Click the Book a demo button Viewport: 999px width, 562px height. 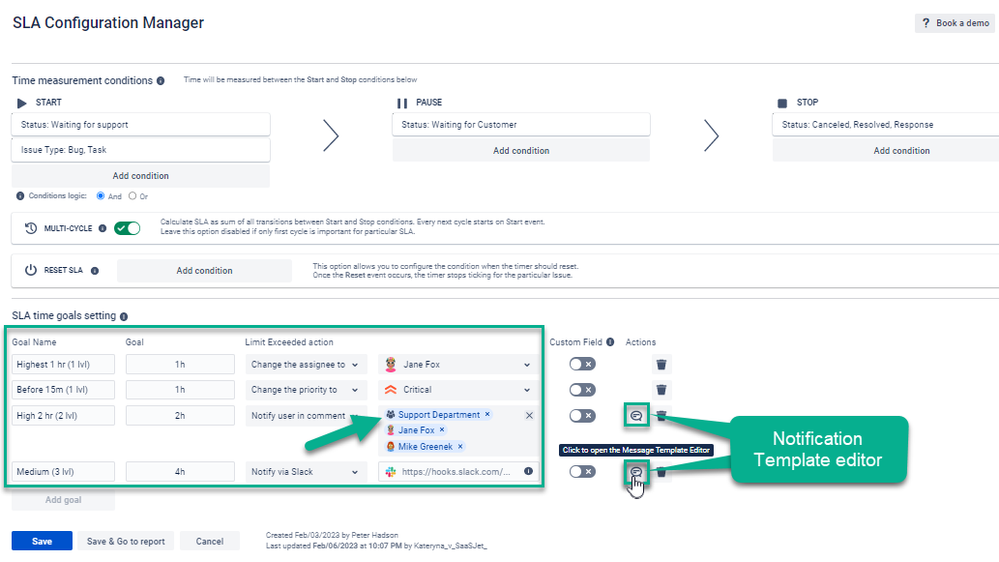(956, 23)
